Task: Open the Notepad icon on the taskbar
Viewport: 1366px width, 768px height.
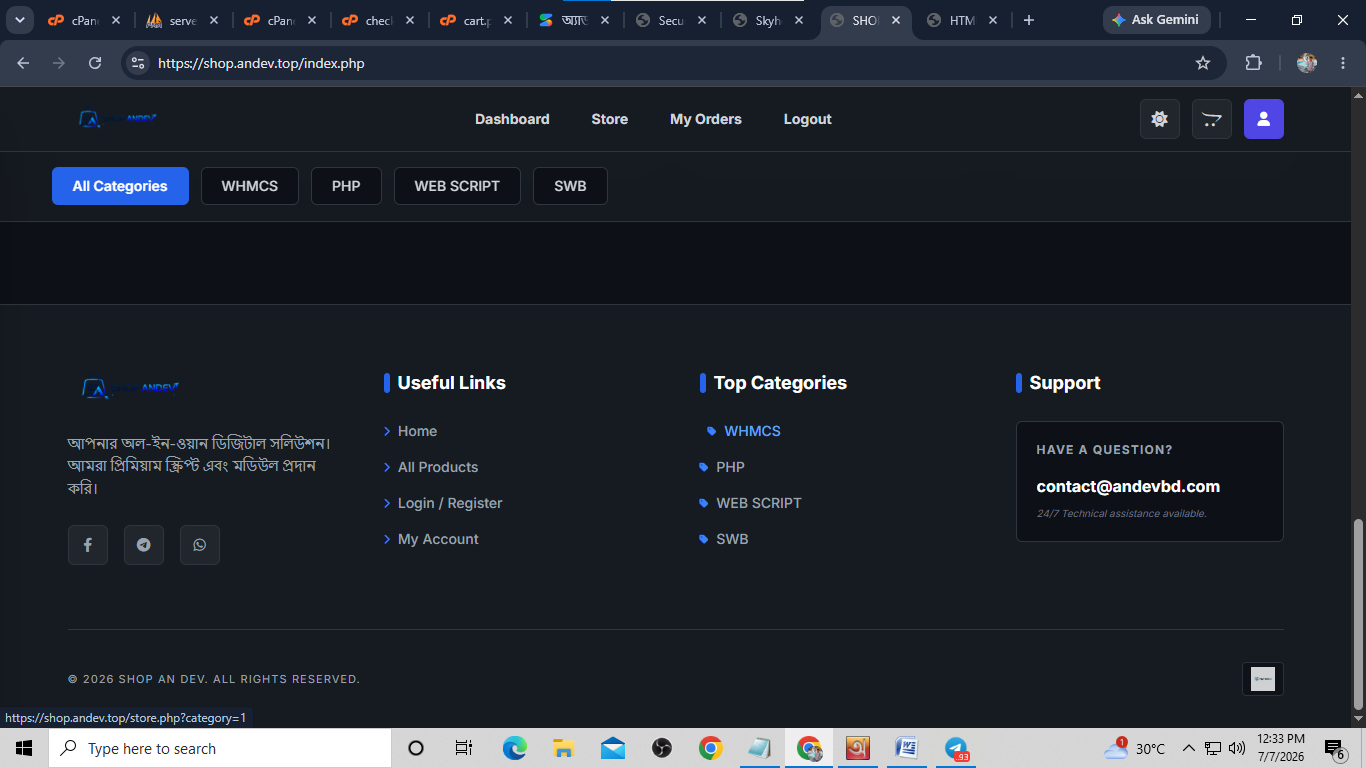Action: (760, 748)
